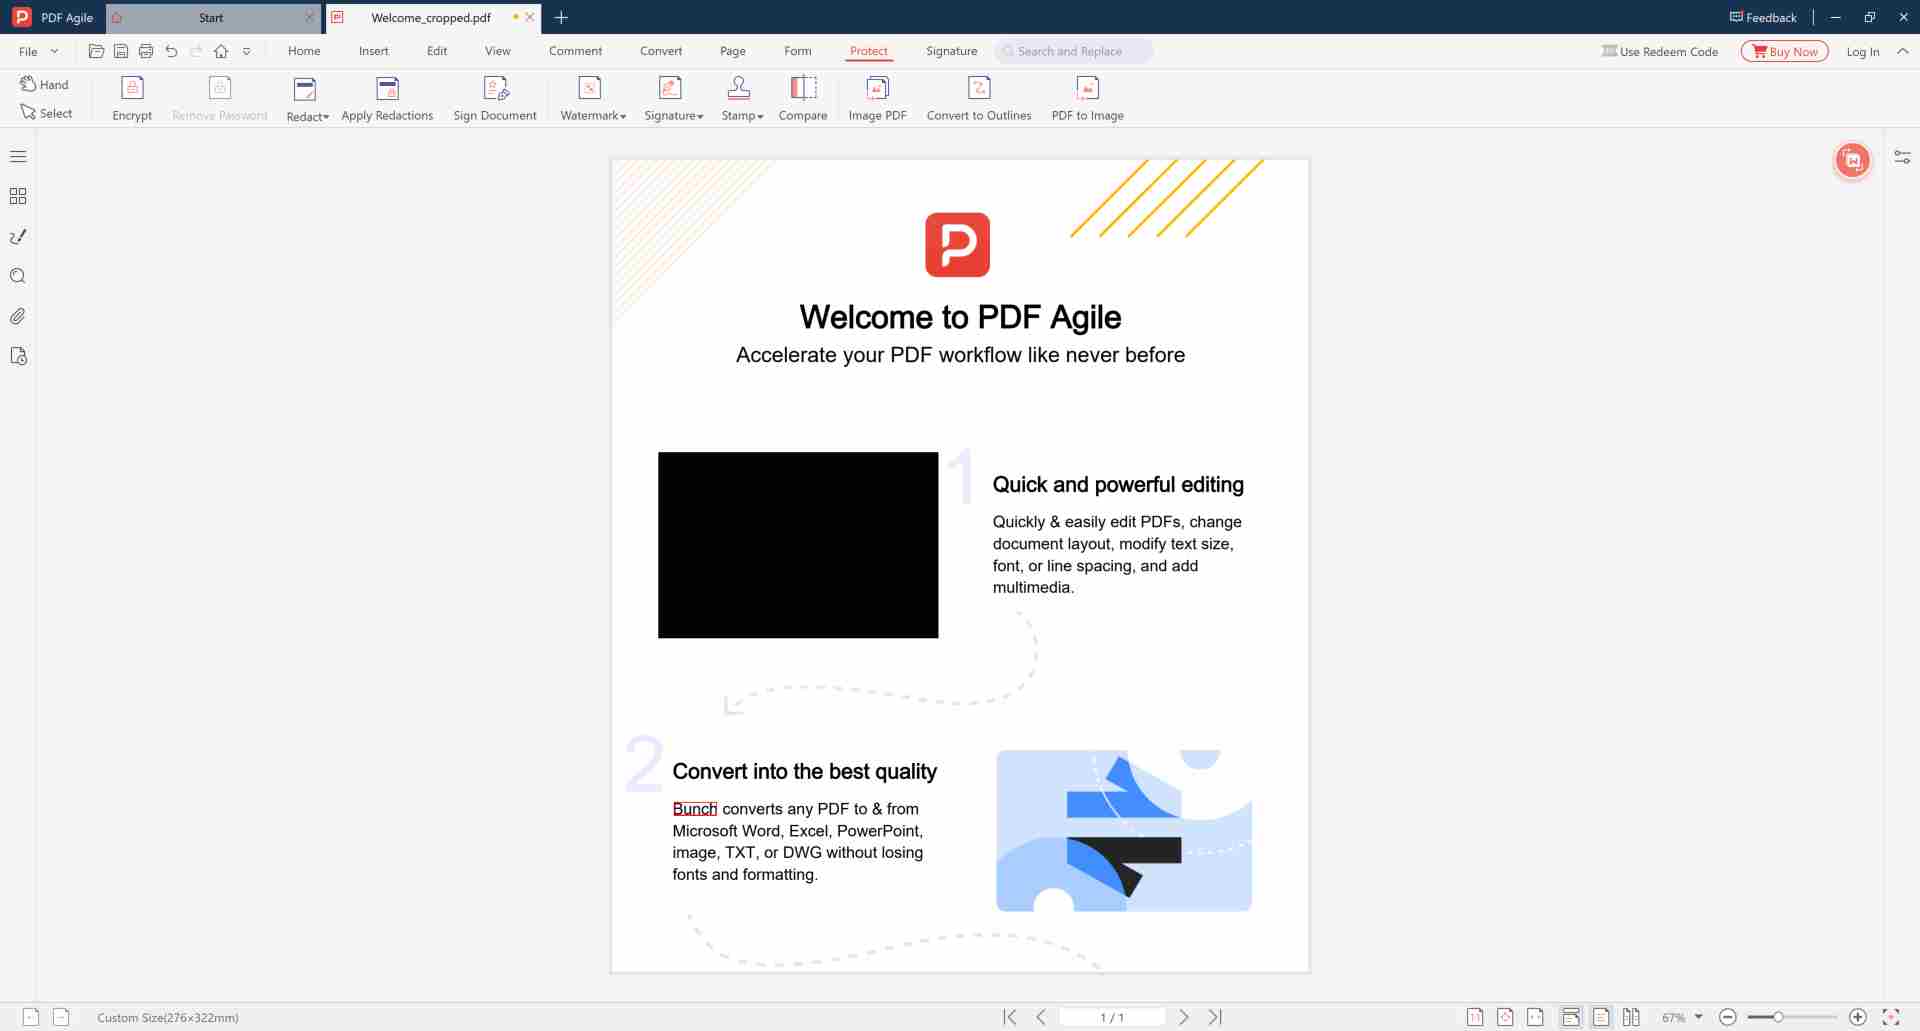1920x1031 pixels.
Task: Switch to the Convert ribbon tab
Action: coord(661,51)
